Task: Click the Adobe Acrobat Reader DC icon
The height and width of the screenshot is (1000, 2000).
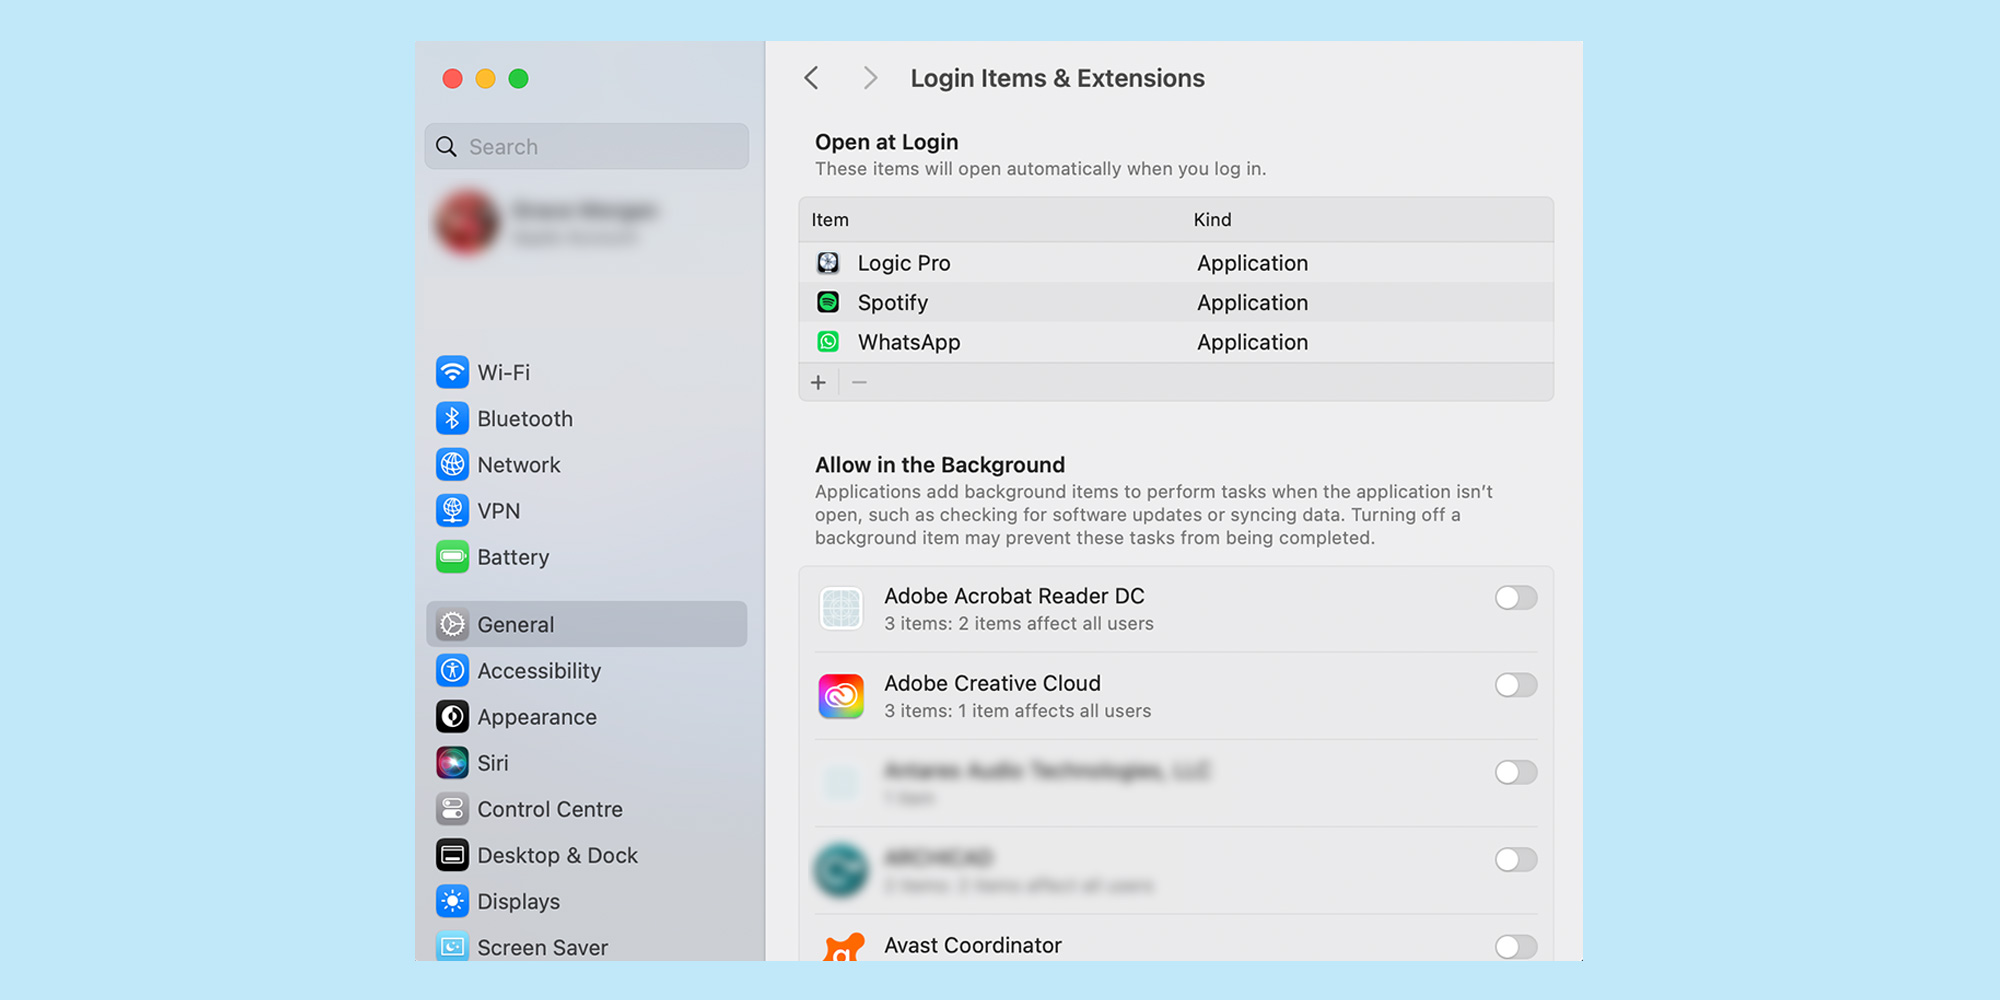Action: [x=841, y=608]
